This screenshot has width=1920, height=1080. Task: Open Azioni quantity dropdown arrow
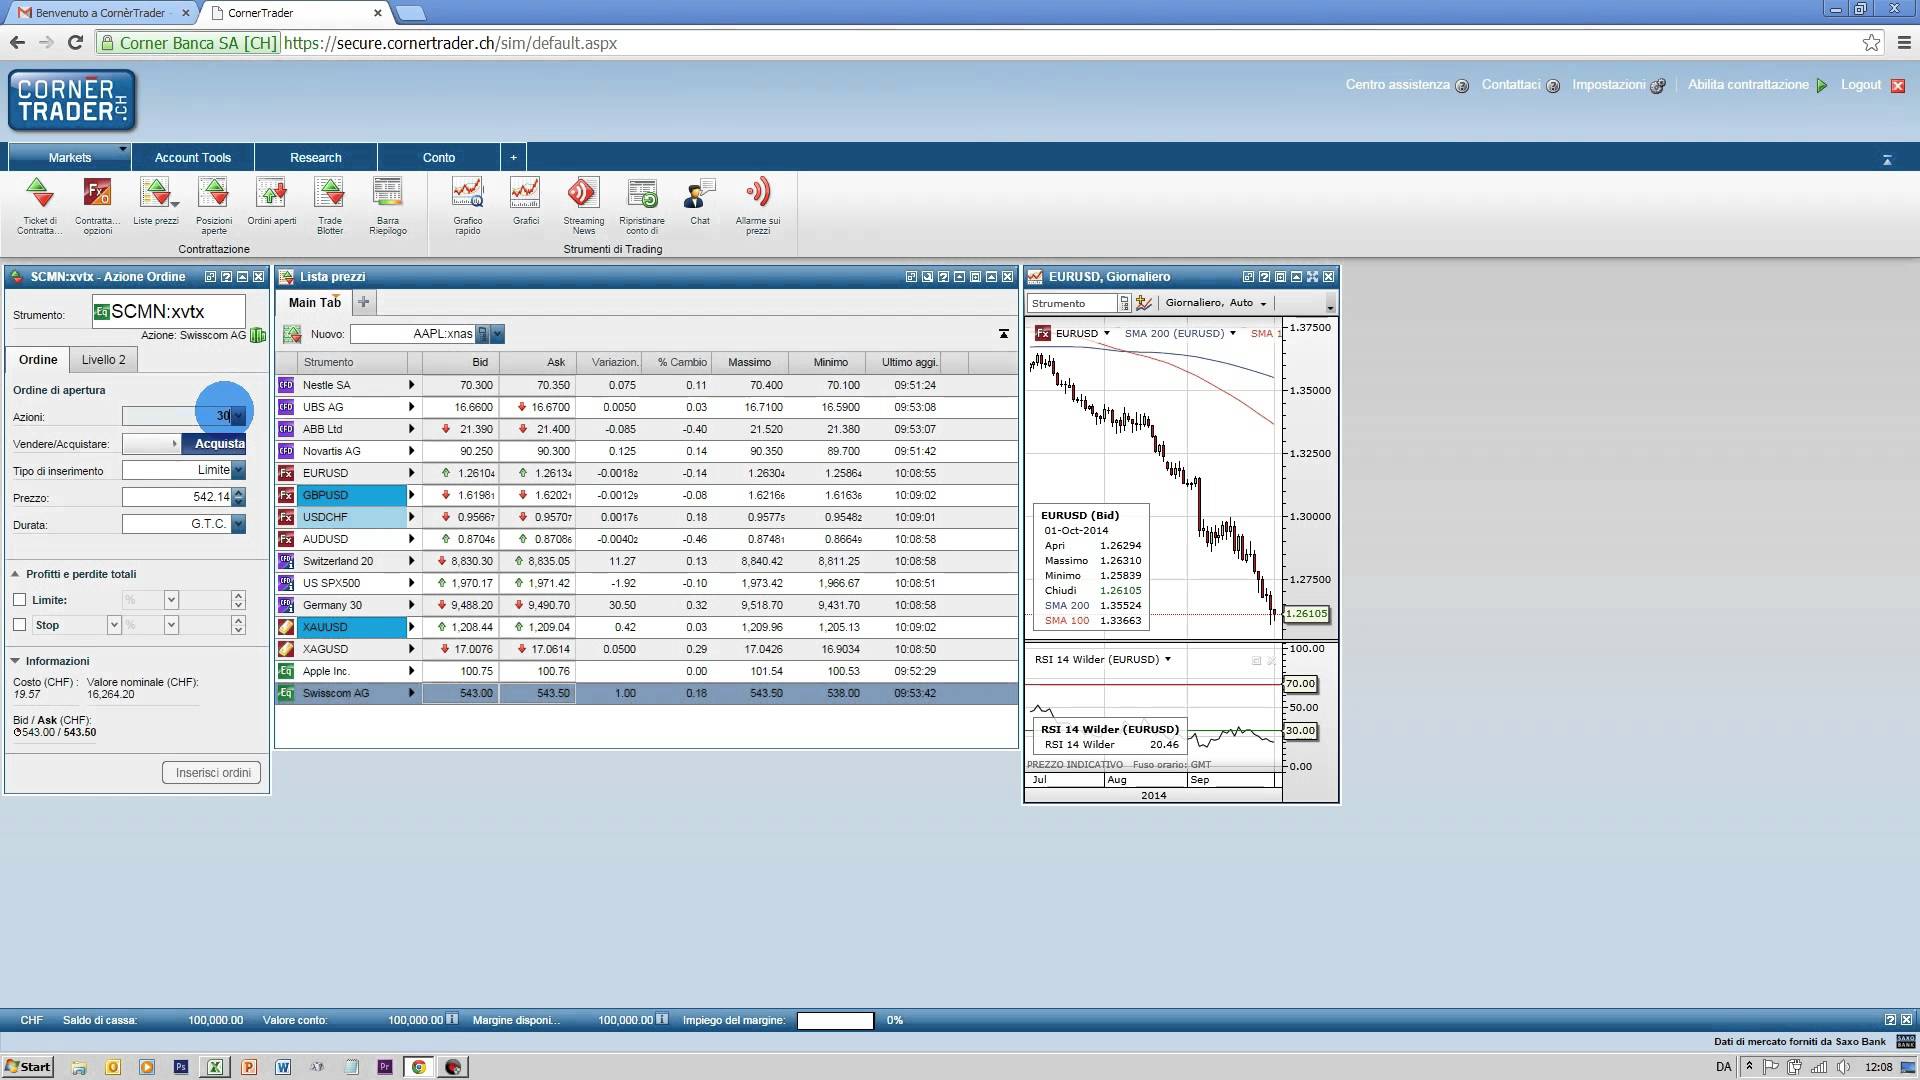pyautogui.click(x=238, y=416)
